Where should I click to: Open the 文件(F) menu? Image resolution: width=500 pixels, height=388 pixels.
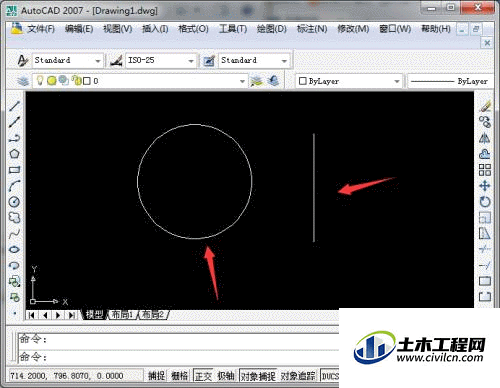[40, 29]
